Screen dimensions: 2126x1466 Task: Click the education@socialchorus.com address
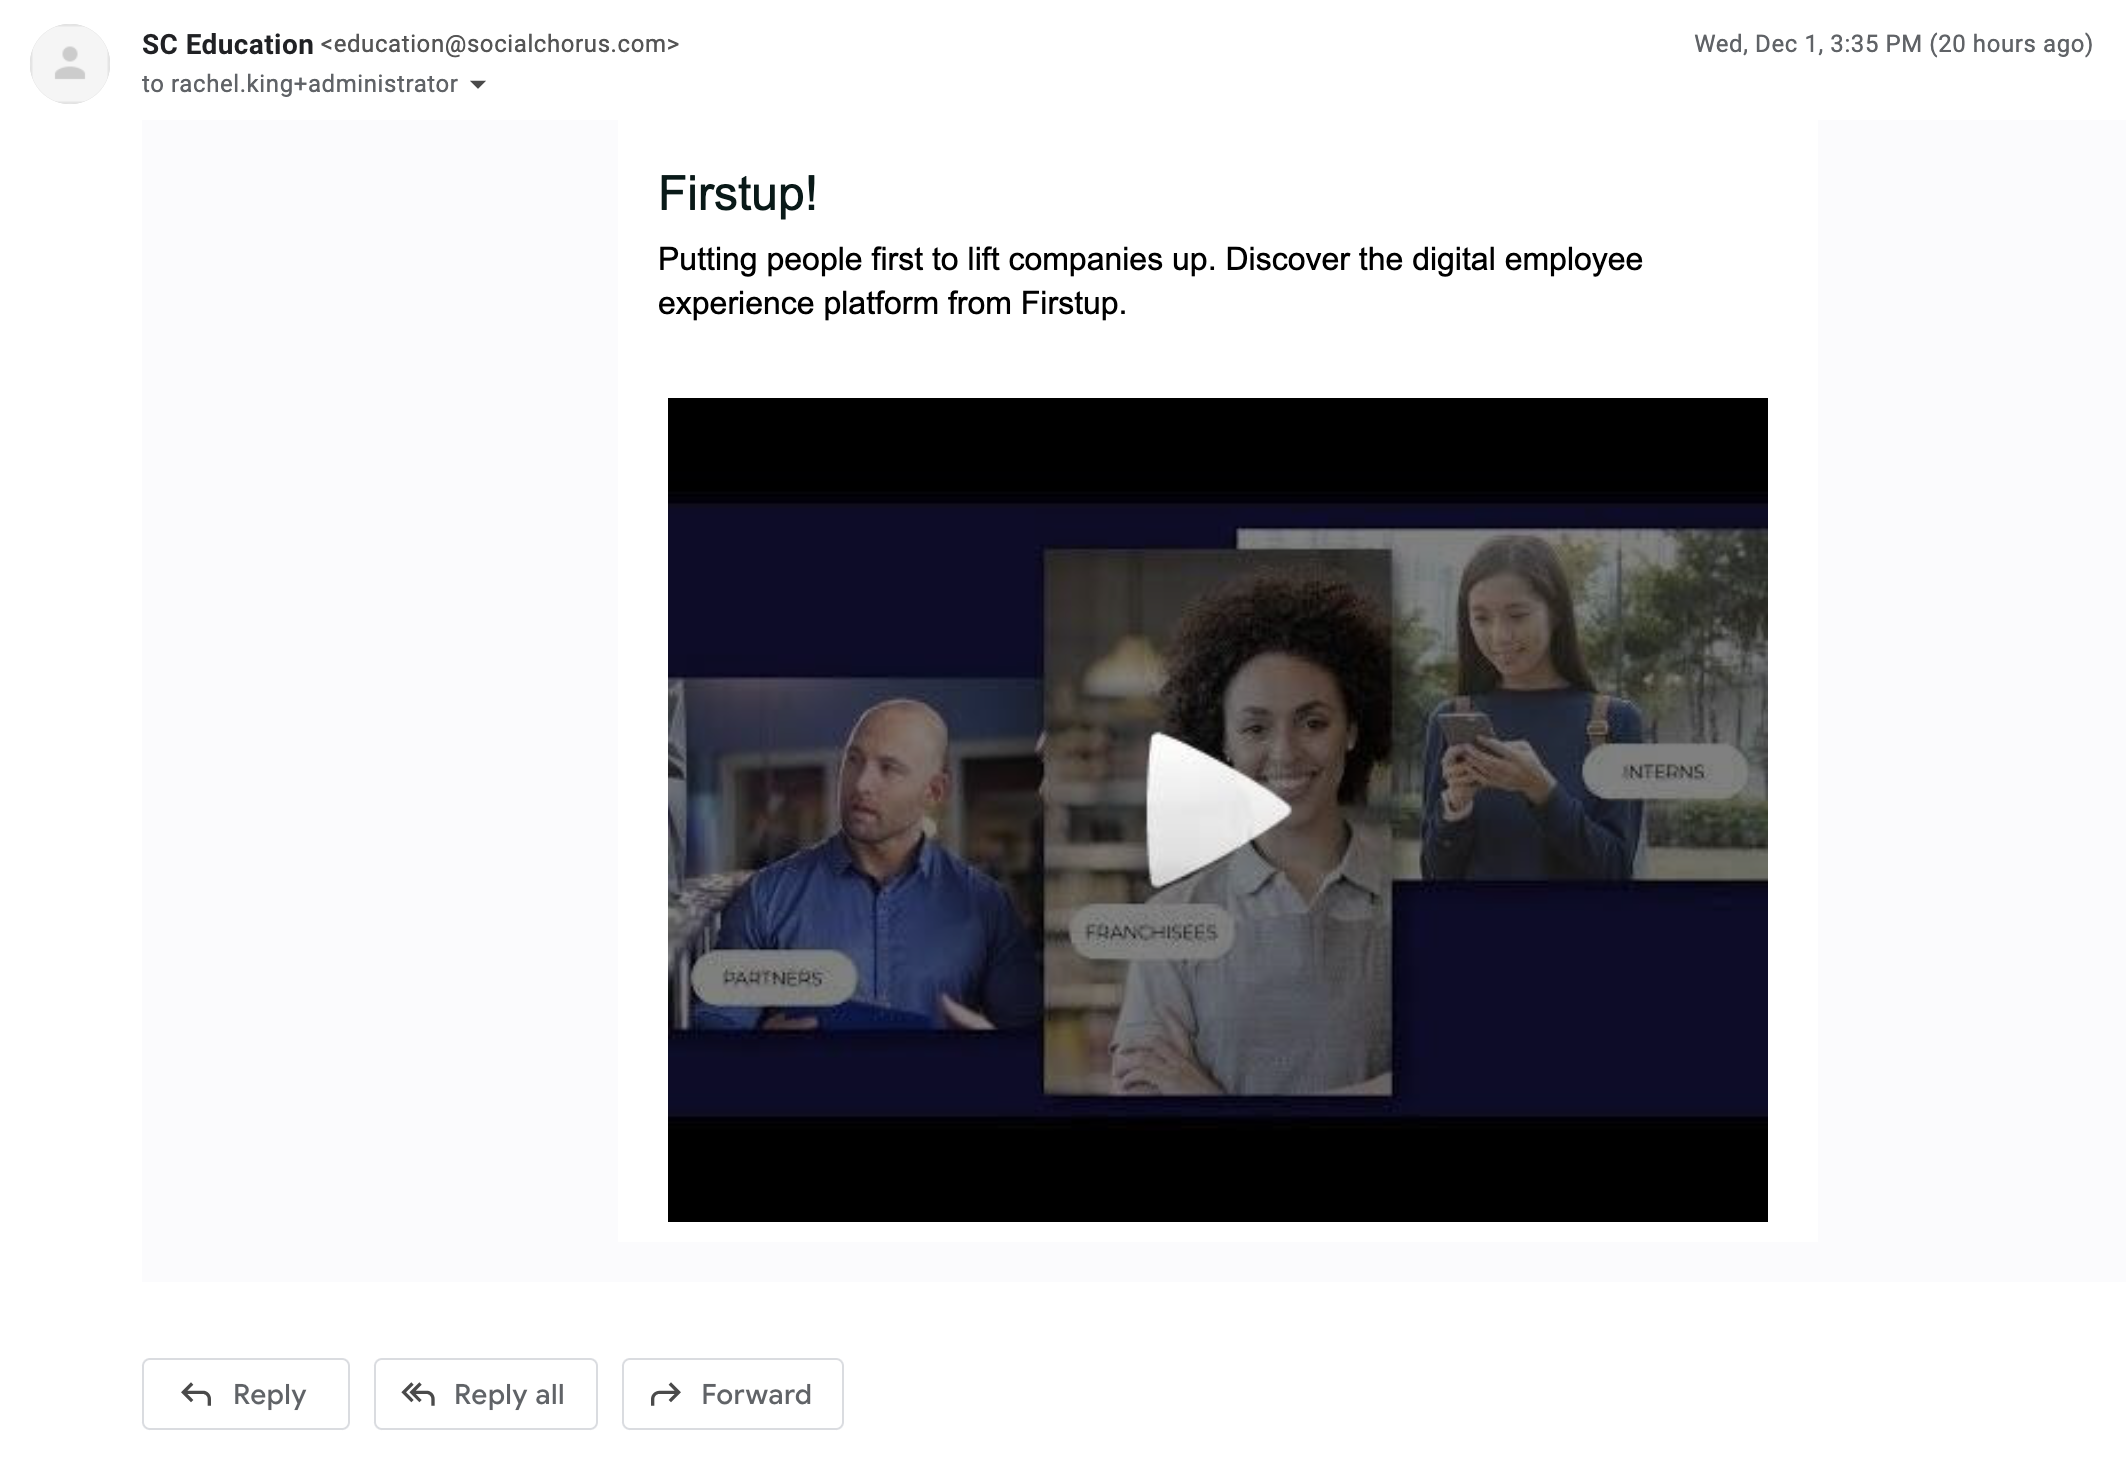pos(500,44)
